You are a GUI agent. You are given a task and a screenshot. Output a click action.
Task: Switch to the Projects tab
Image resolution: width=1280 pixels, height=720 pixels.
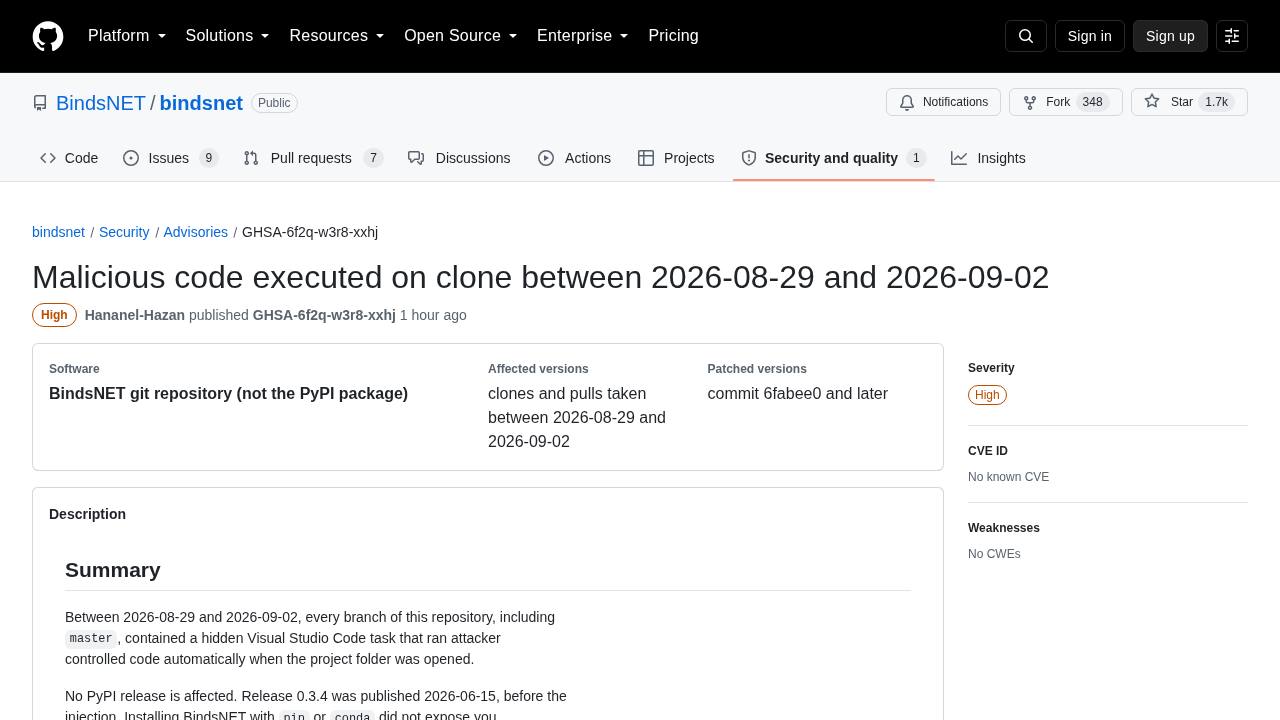point(676,158)
